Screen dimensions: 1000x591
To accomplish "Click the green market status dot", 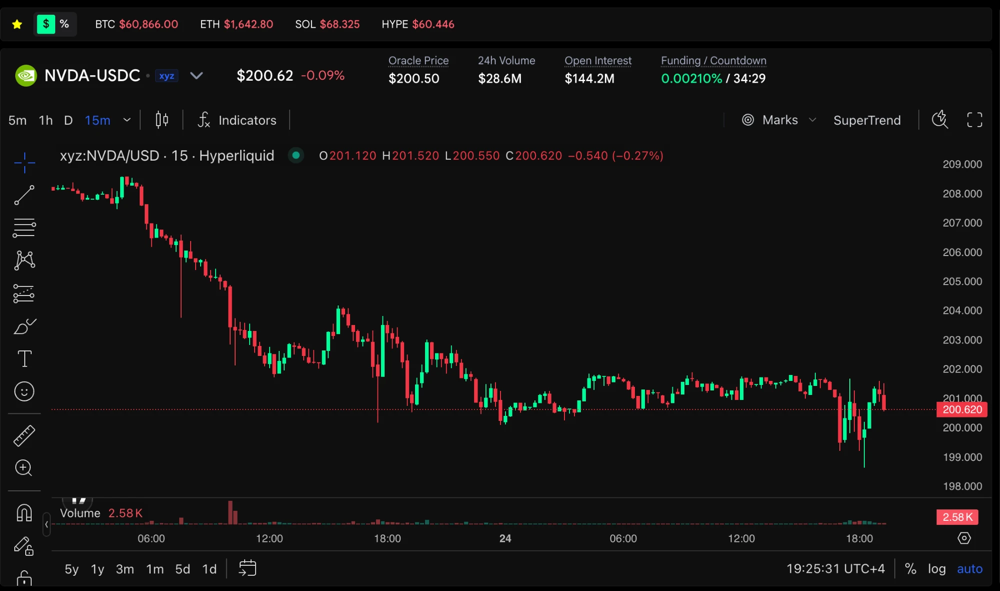I will point(296,155).
